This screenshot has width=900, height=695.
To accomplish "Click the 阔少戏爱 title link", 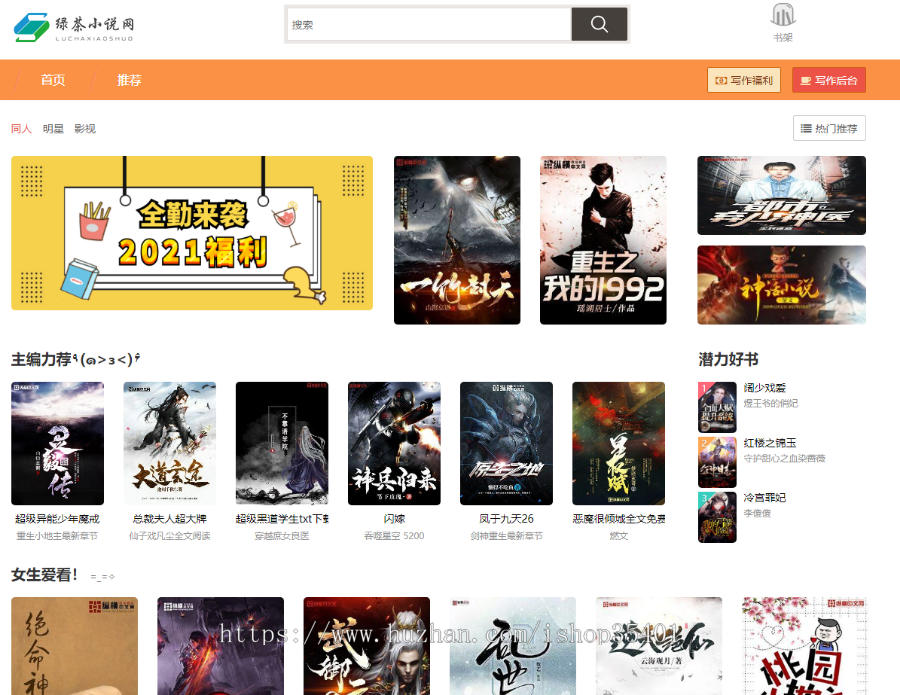I will coord(765,388).
